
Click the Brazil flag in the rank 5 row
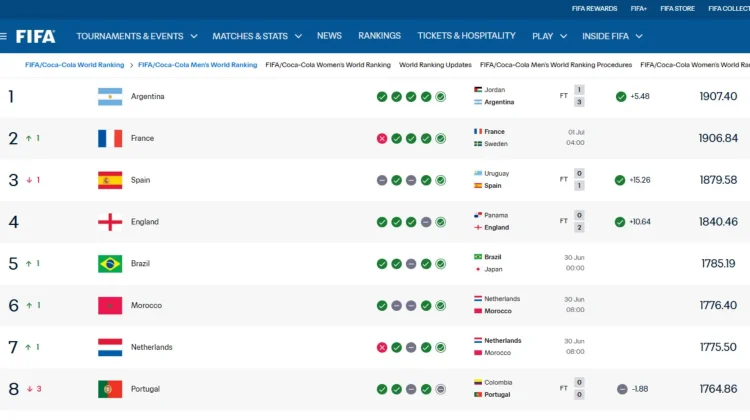pyautogui.click(x=110, y=264)
